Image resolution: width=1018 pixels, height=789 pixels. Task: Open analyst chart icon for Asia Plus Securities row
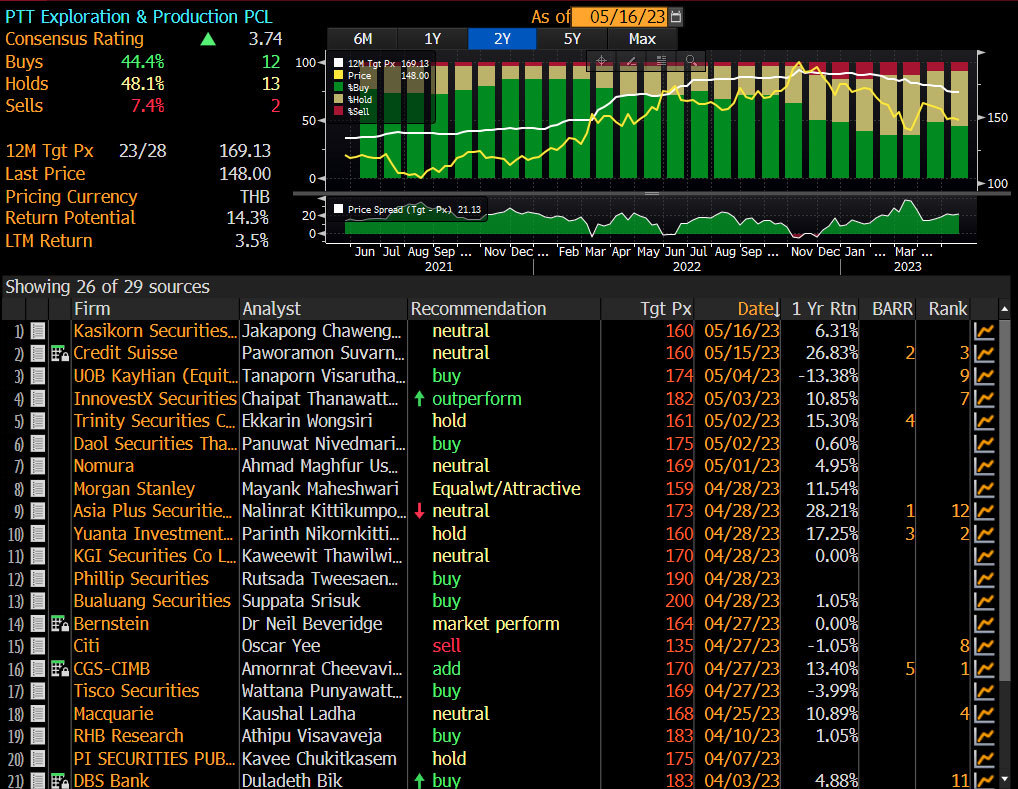tap(984, 511)
